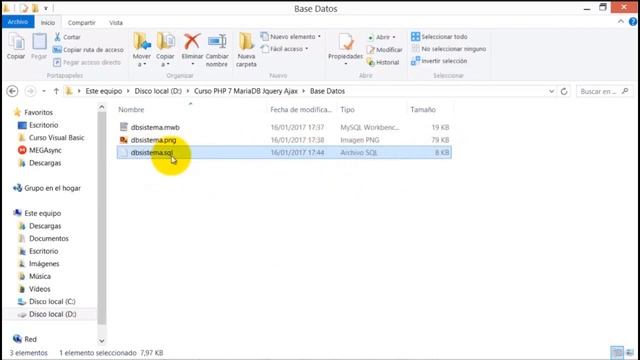The width and height of the screenshot is (640, 360).
Task: Switch to the Vista ribbon tab
Action: (x=116, y=23)
